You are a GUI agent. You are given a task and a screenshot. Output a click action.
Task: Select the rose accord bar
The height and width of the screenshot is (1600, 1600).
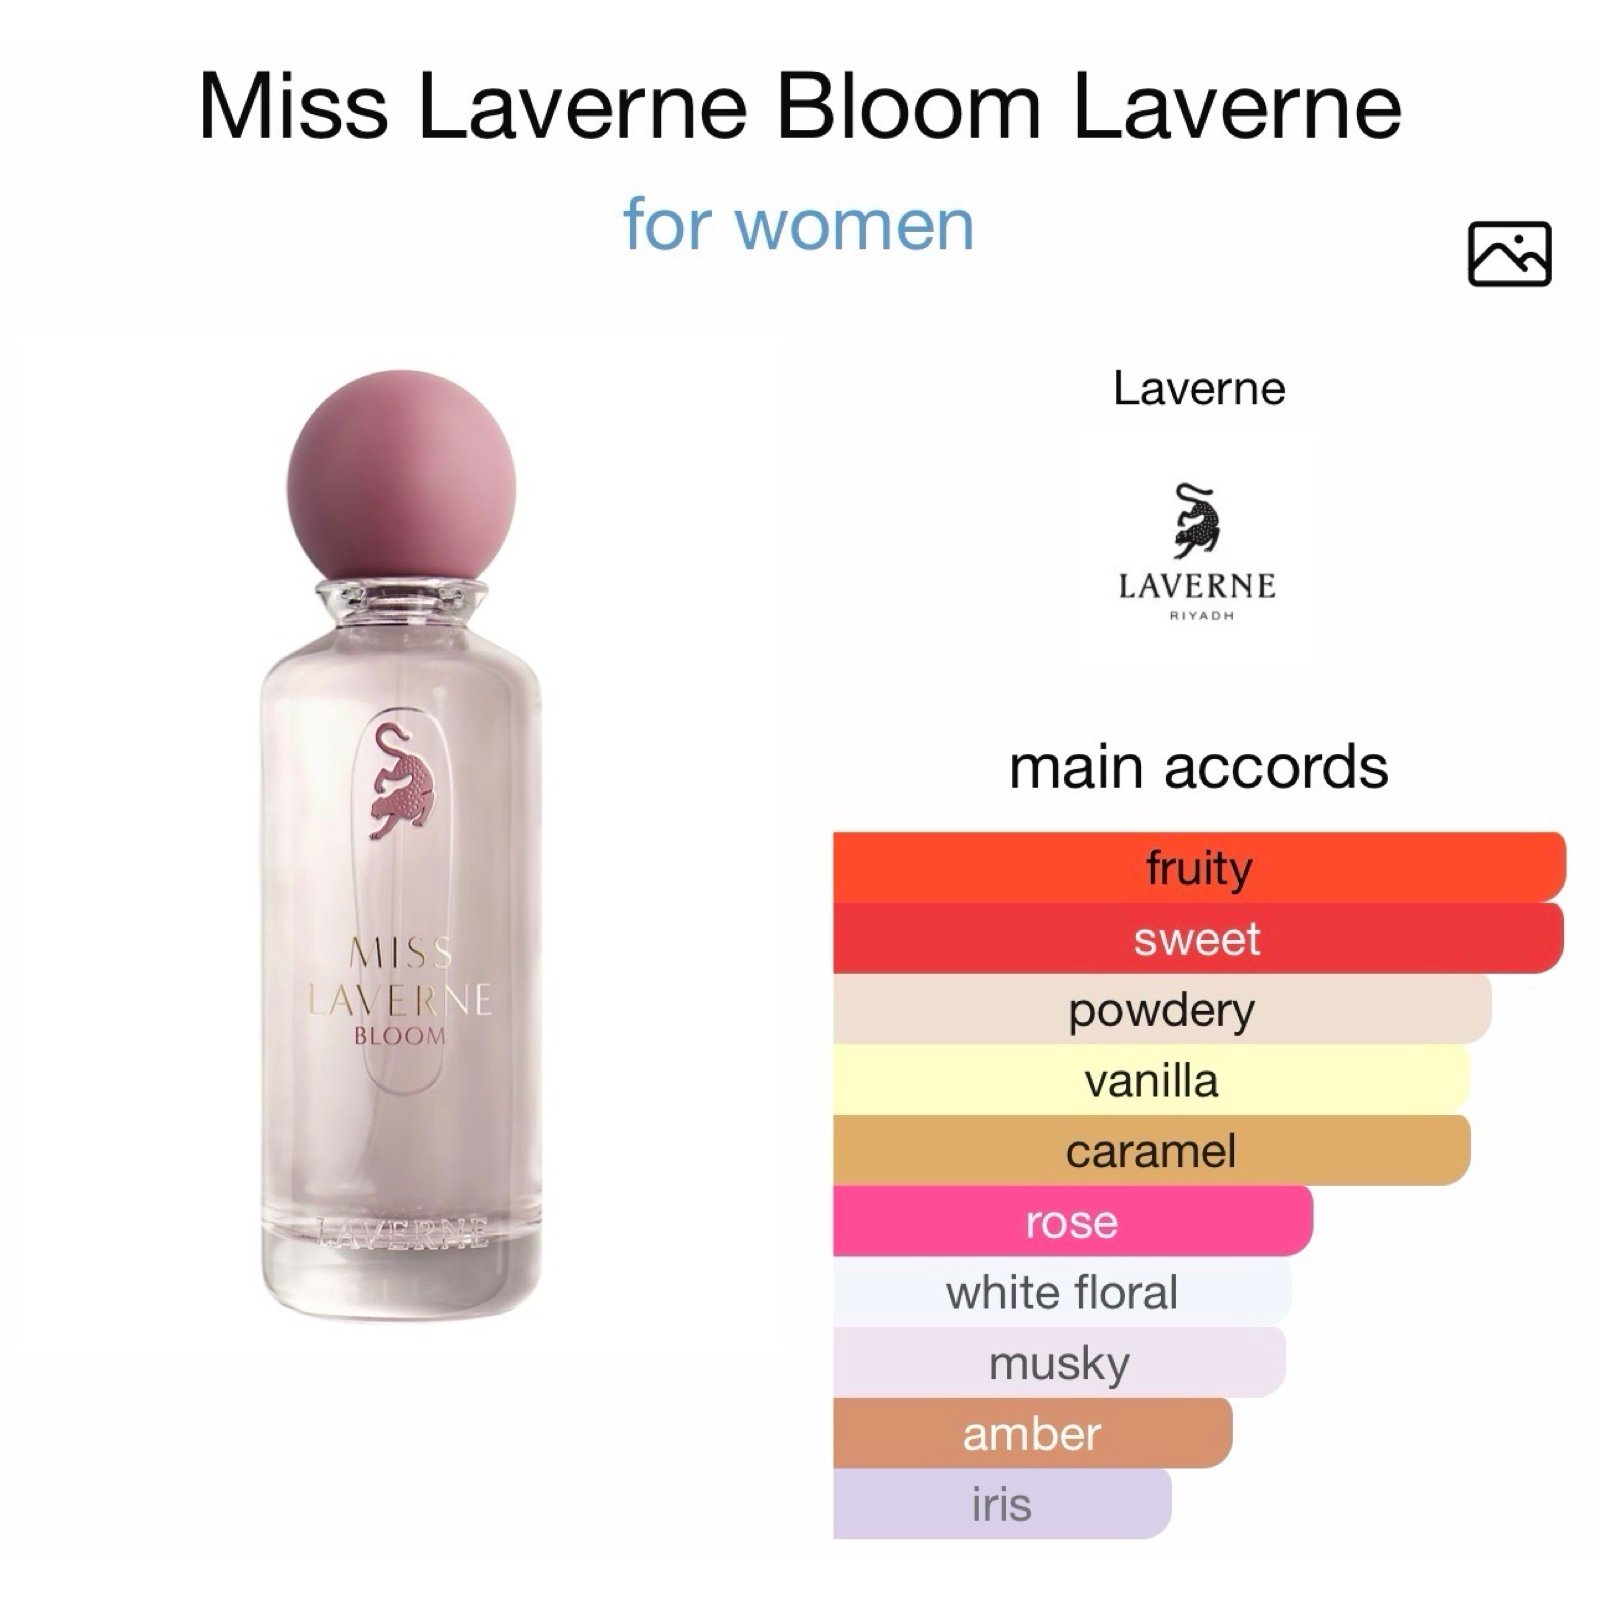click(1073, 1221)
